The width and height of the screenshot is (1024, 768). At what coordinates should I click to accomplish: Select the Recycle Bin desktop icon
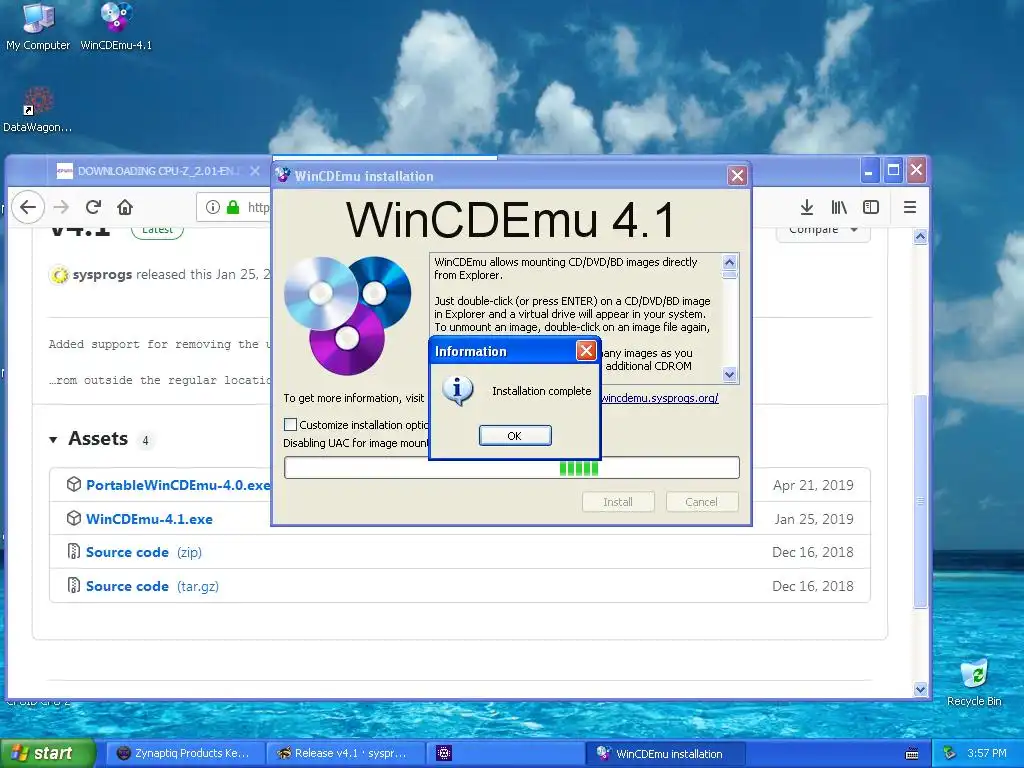[x=974, y=684]
